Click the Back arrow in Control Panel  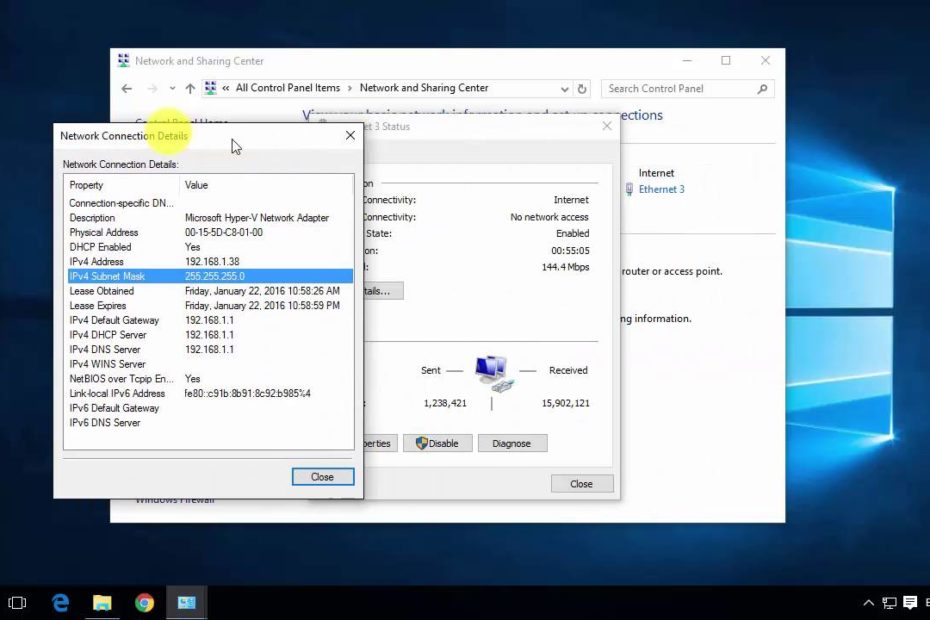127,89
